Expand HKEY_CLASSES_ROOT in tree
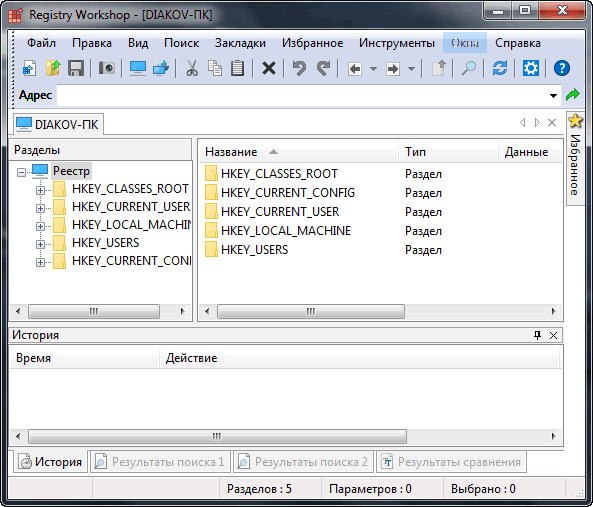Viewport: 593px width, 507px height. (40, 190)
